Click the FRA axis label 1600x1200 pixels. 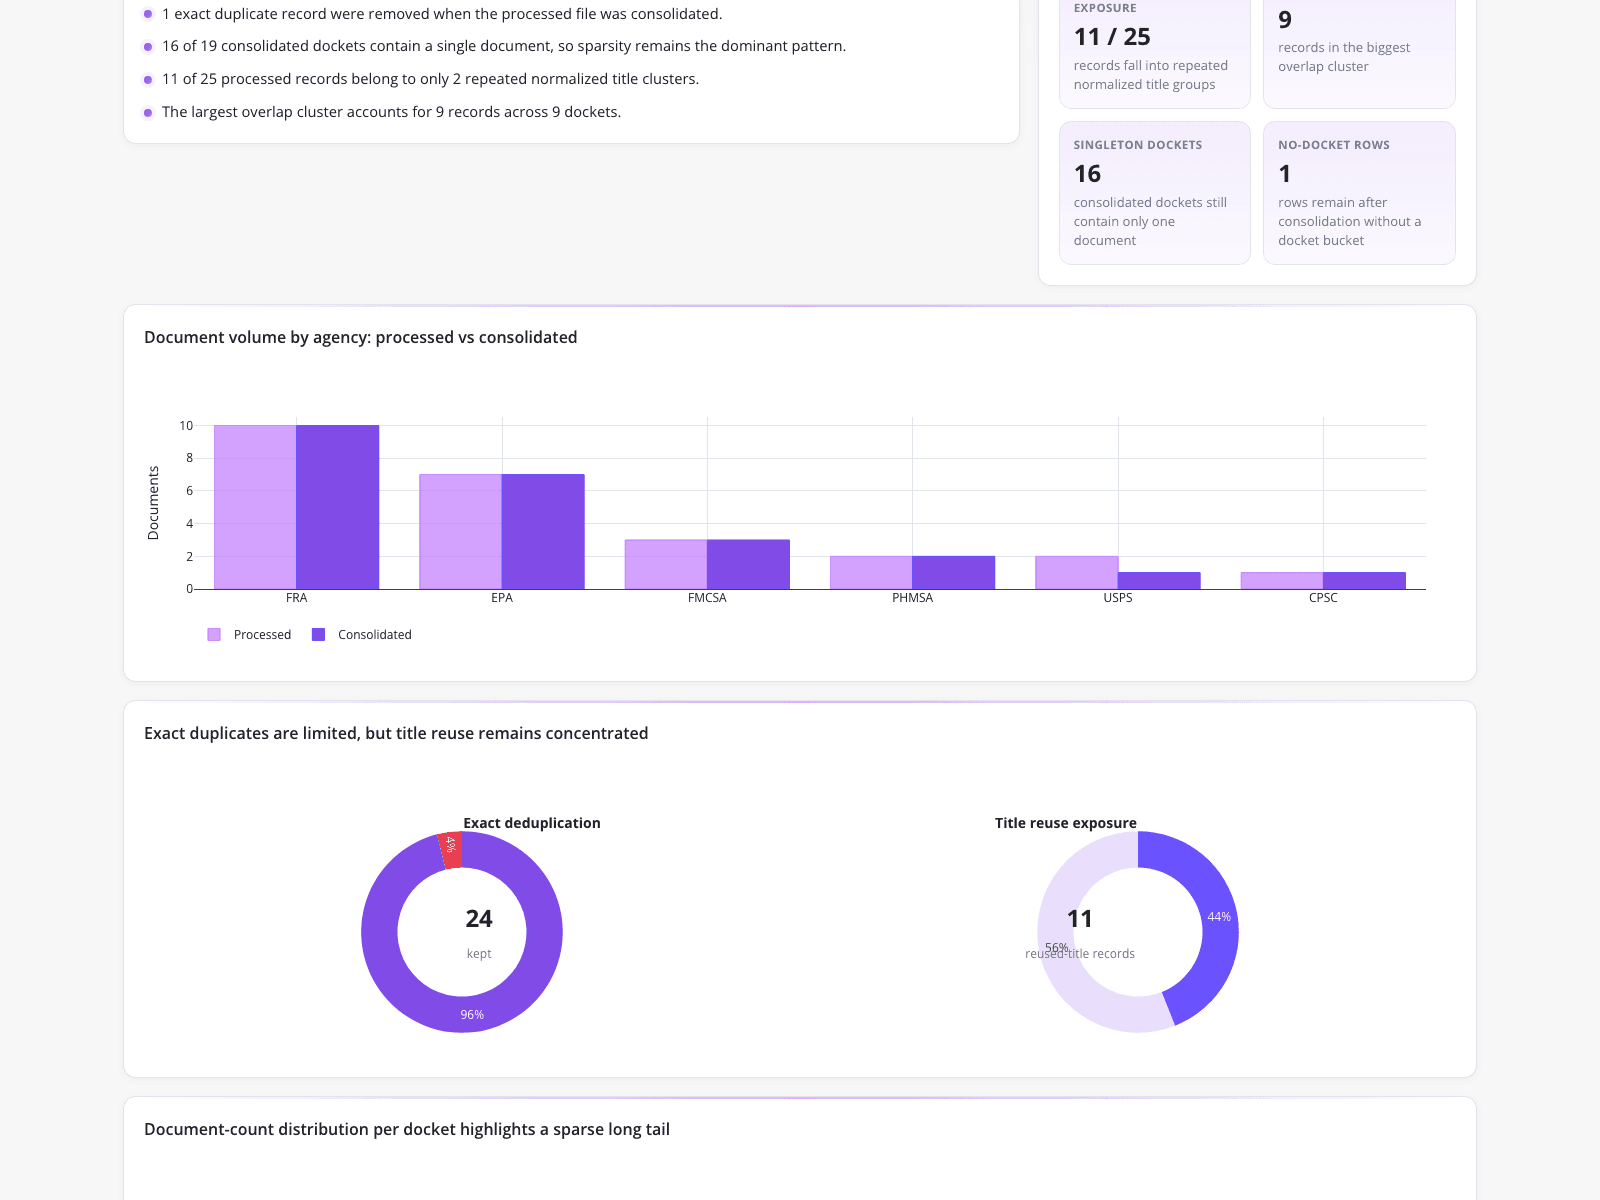point(297,598)
